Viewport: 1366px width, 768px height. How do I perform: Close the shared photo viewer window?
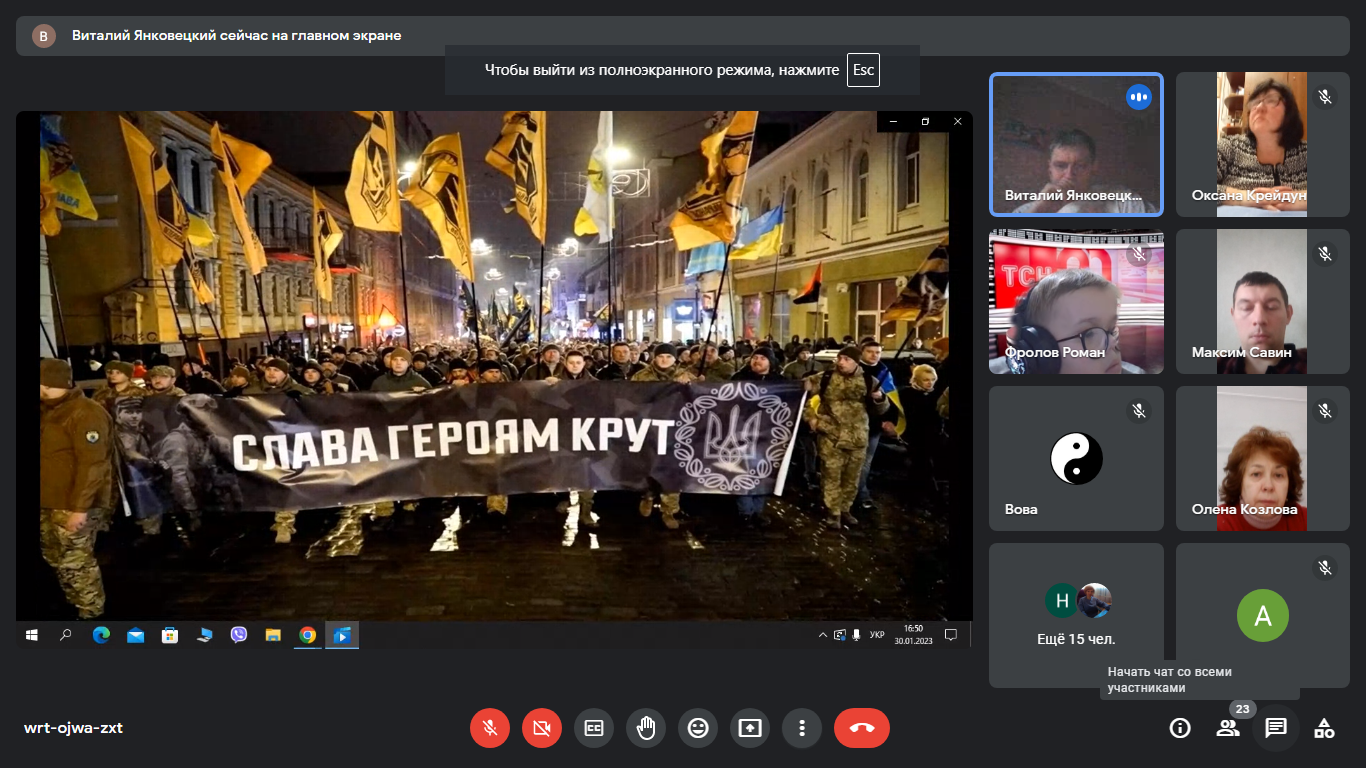(x=957, y=121)
